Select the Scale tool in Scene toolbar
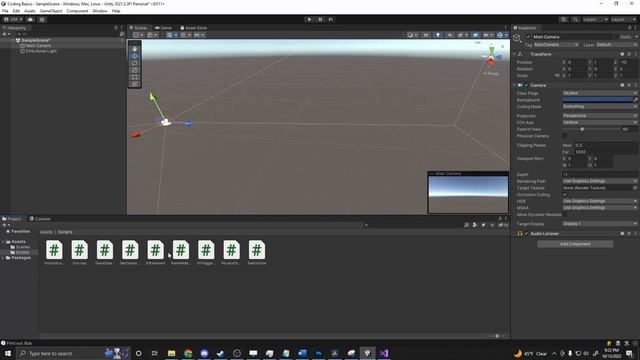 (134, 70)
